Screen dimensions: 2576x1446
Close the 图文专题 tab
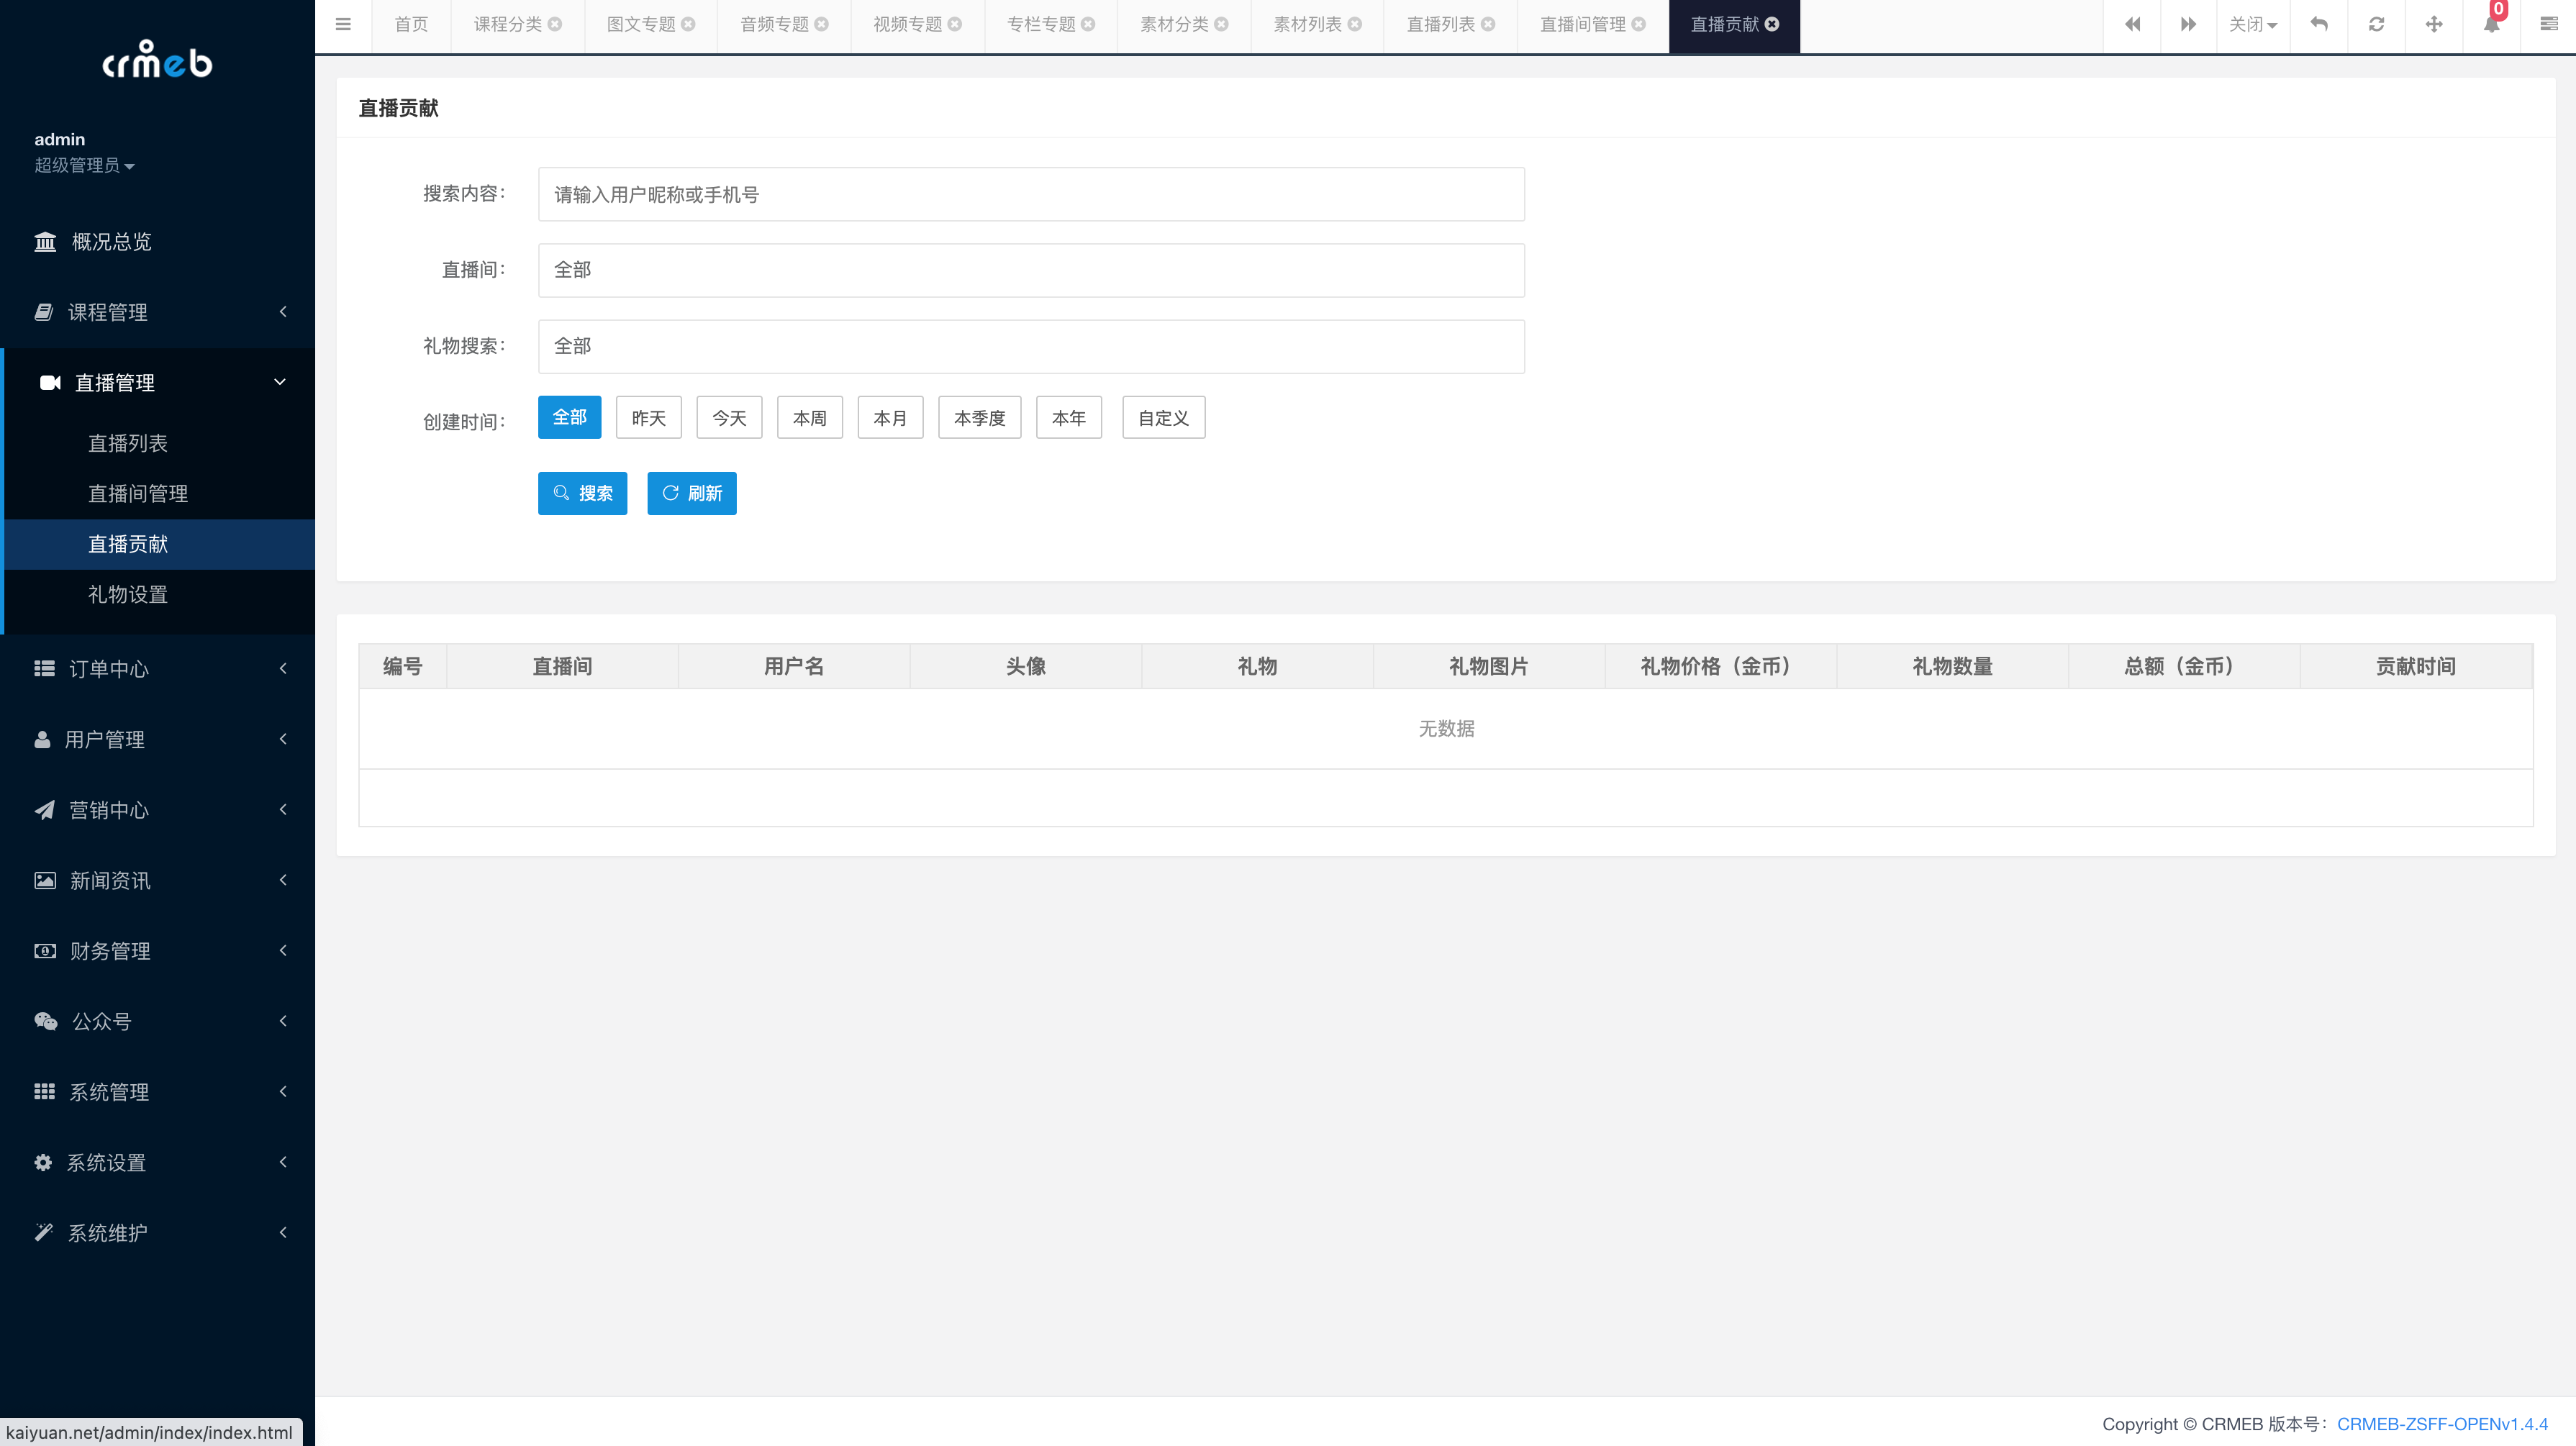(x=688, y=24)
